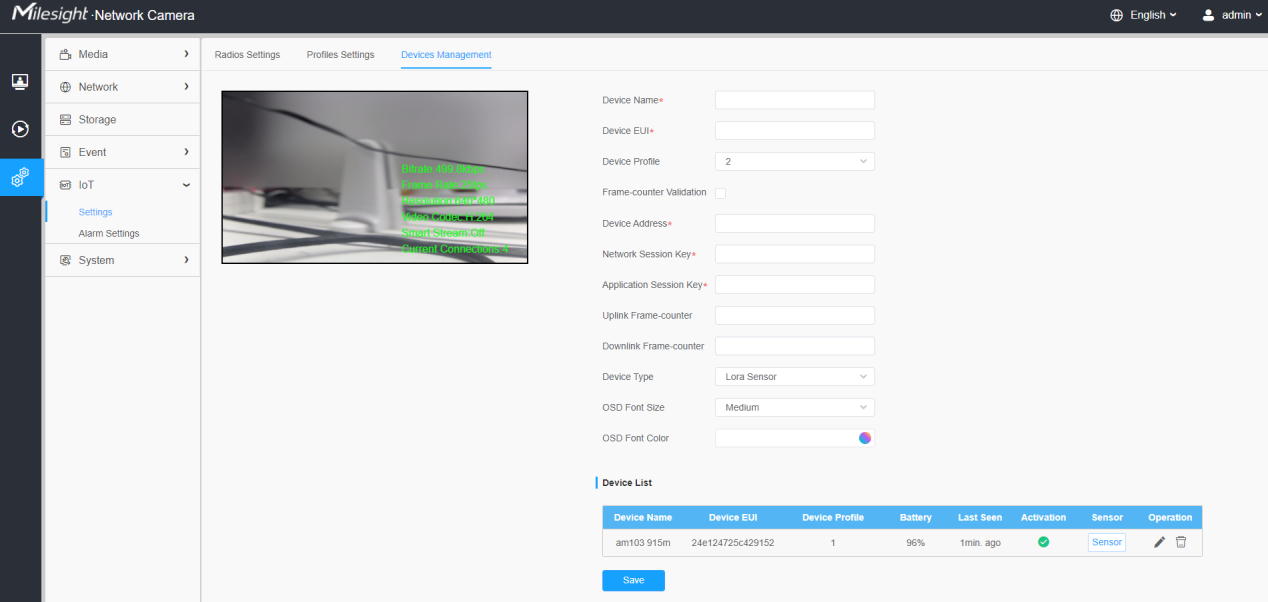This screenshot has width=1268, height=602.
Task: Expand the Media menu
Action: (x=186, y=54)
